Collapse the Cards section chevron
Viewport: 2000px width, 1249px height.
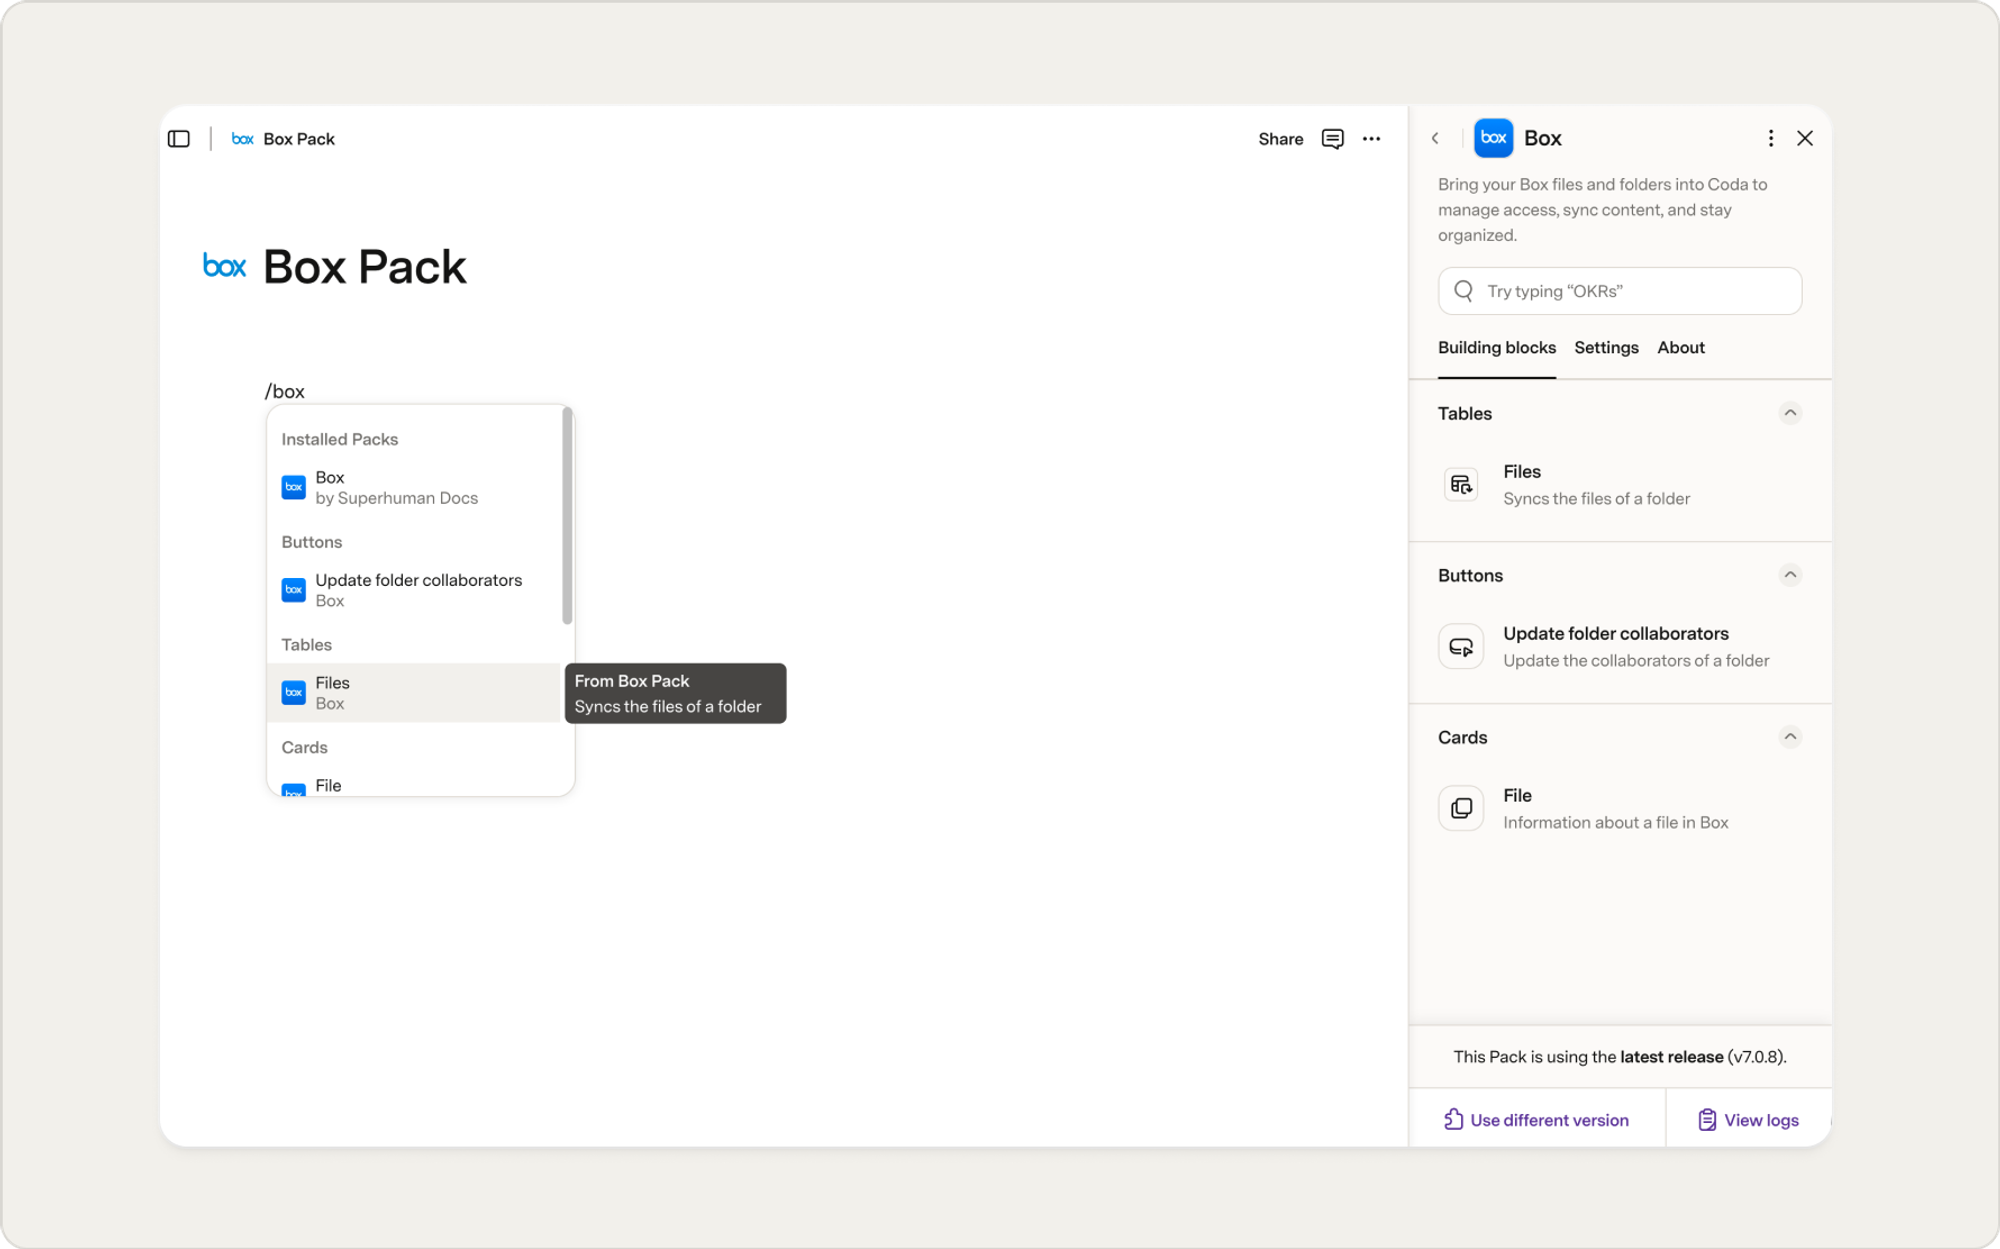tap(1790, 737)
